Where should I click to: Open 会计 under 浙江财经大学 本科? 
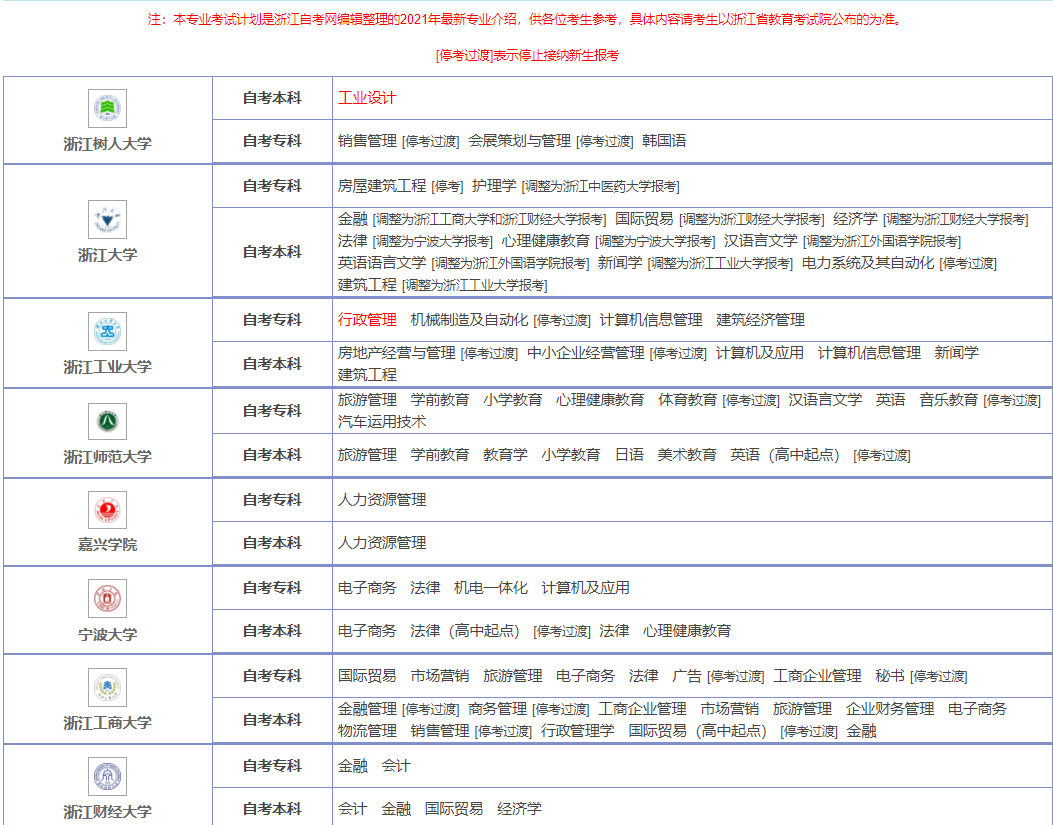tap(351, 808)
